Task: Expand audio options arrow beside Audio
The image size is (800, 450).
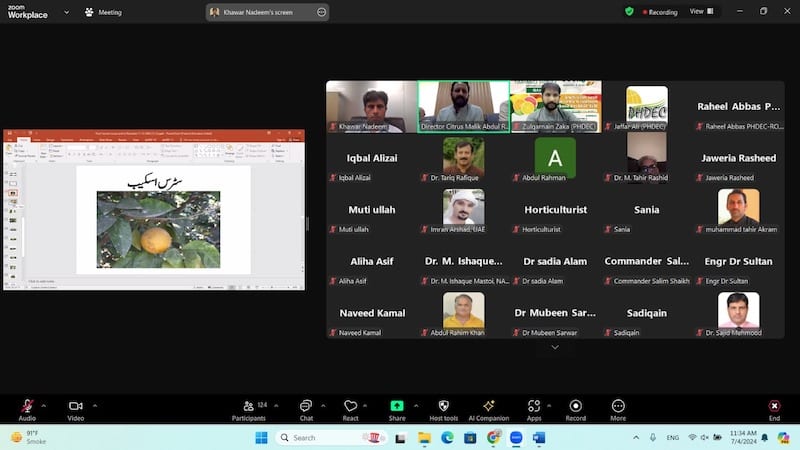Action: click(48, 405)
